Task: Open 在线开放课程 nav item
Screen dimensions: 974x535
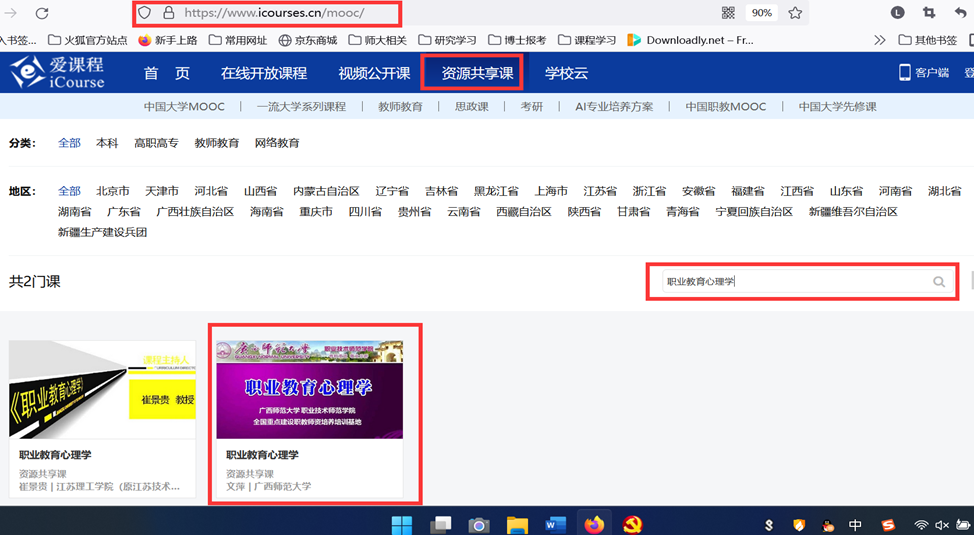Action: 264,73
